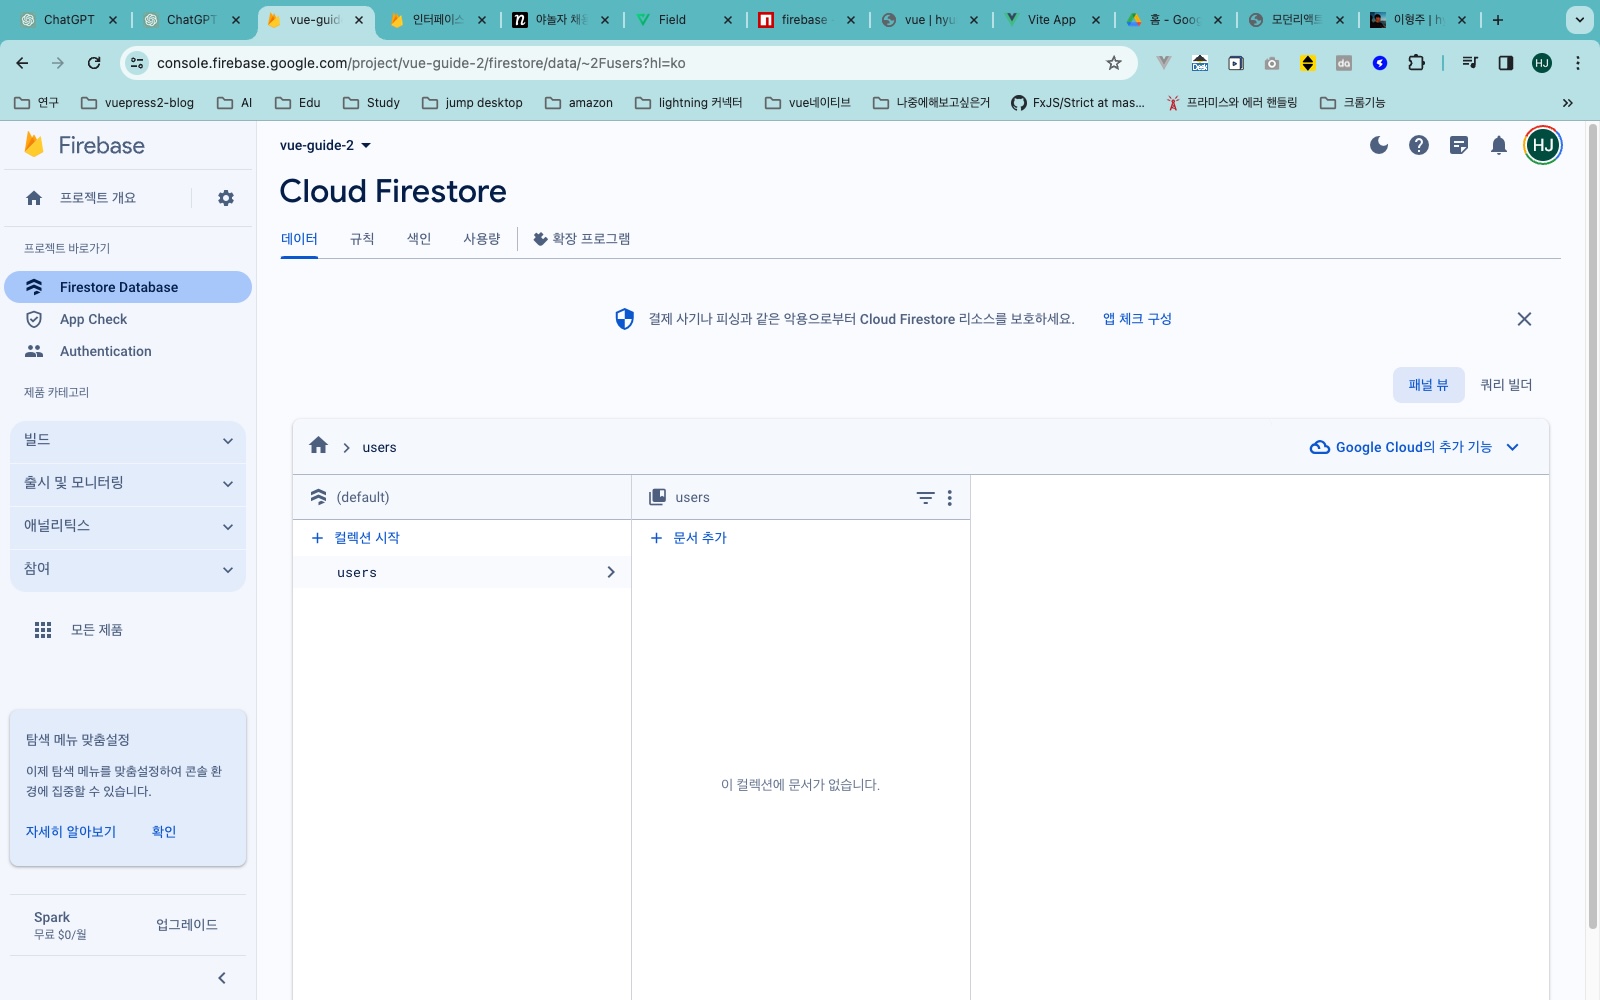This screenshot has width=1600, height=1000.
Task: Open the HJ account avatar
Action: point(1543,145)
